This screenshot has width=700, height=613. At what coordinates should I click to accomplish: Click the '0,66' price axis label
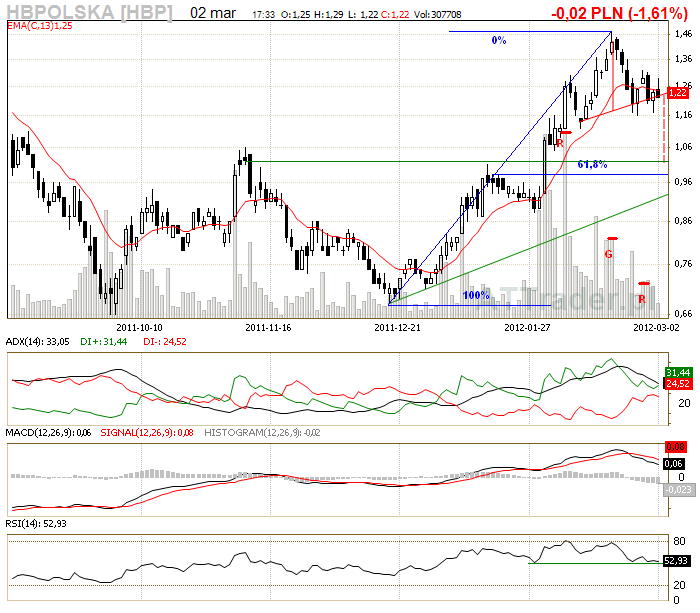[683, 314]
